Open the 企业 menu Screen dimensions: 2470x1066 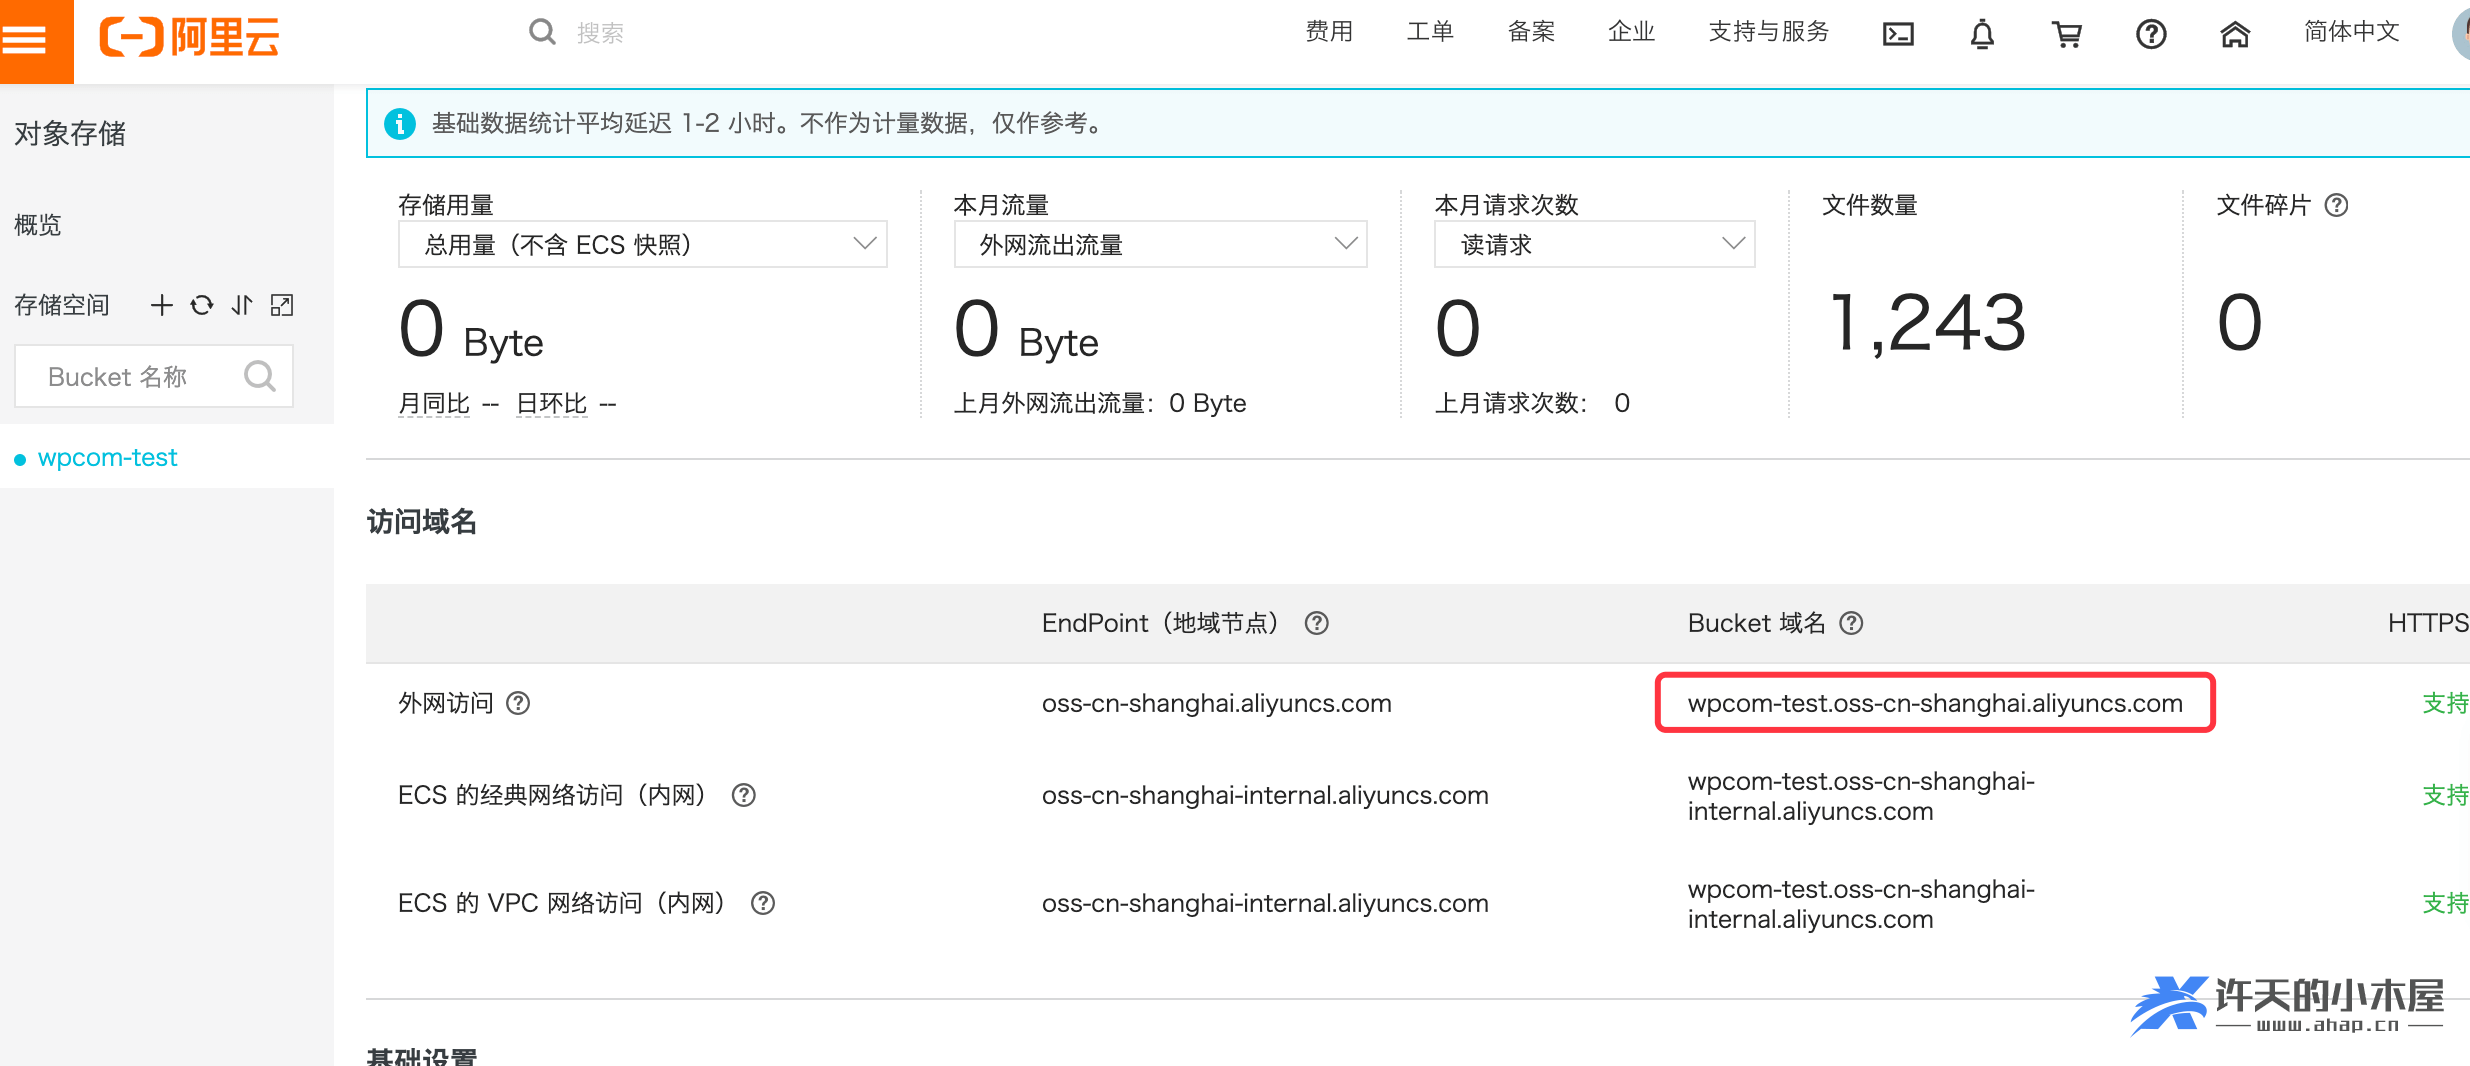coord(1632,32)
